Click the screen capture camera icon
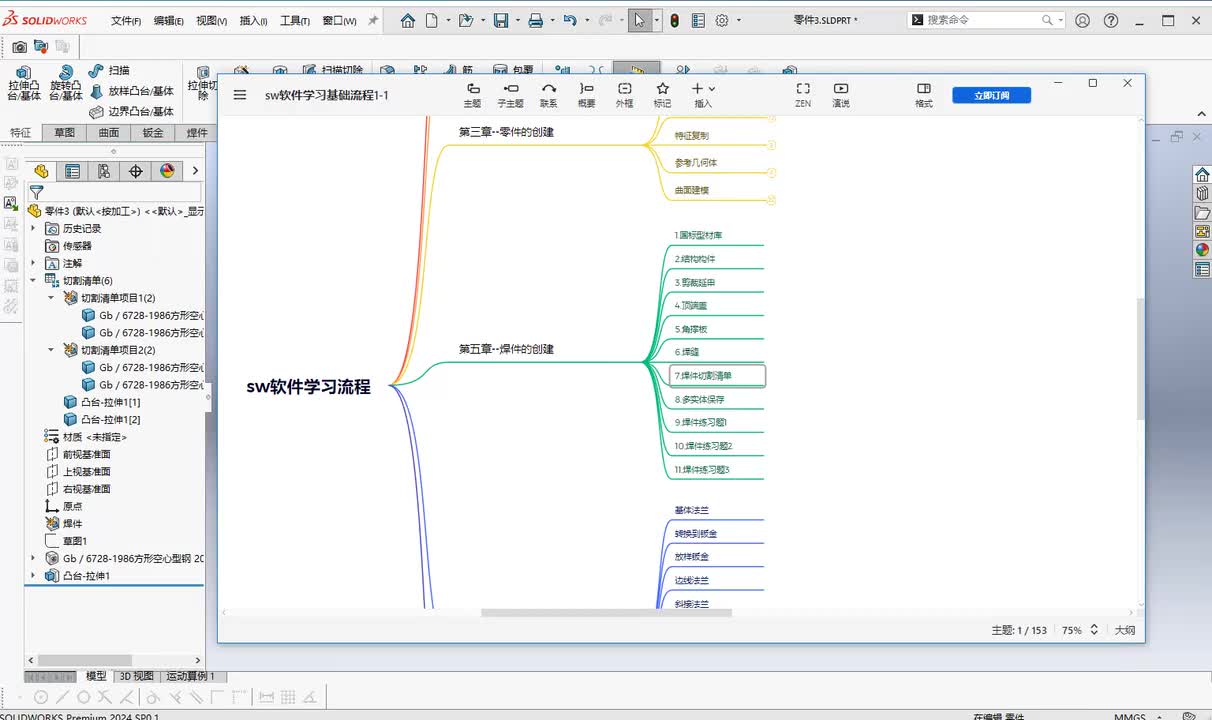Viewport: 1212px width, 720px height. click(20, 46)
